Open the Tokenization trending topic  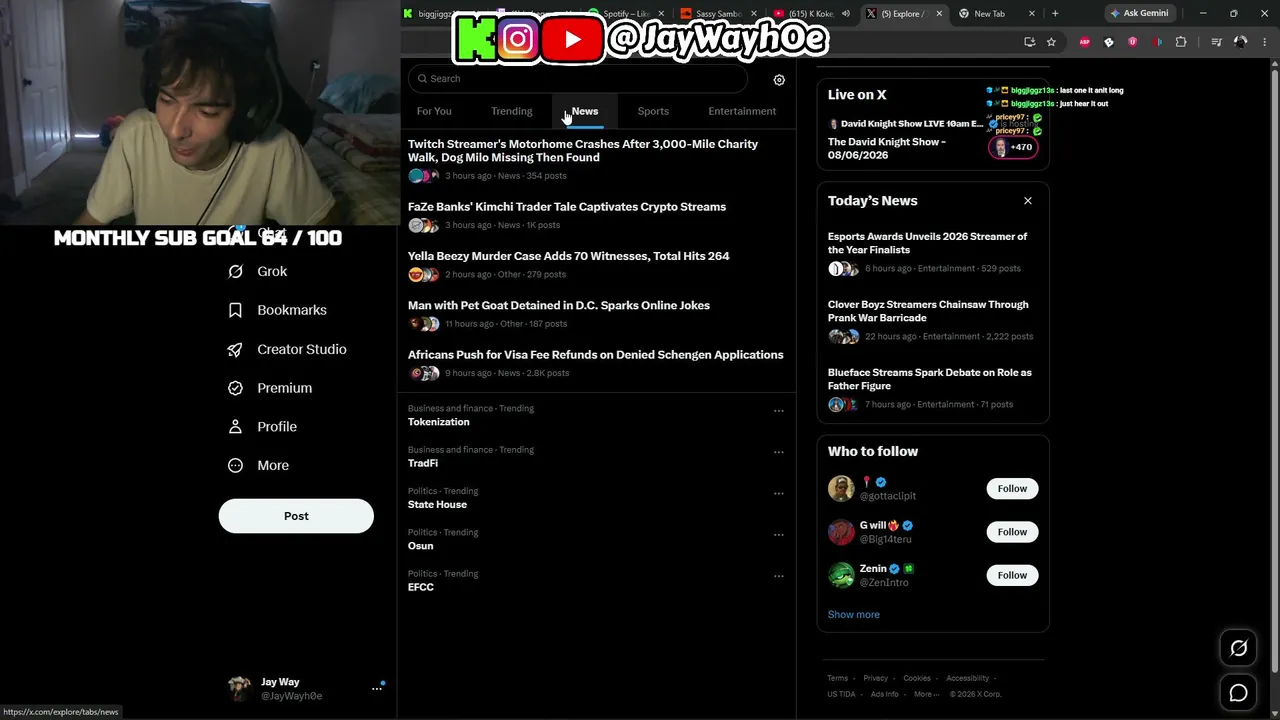(x=439, y=422)
